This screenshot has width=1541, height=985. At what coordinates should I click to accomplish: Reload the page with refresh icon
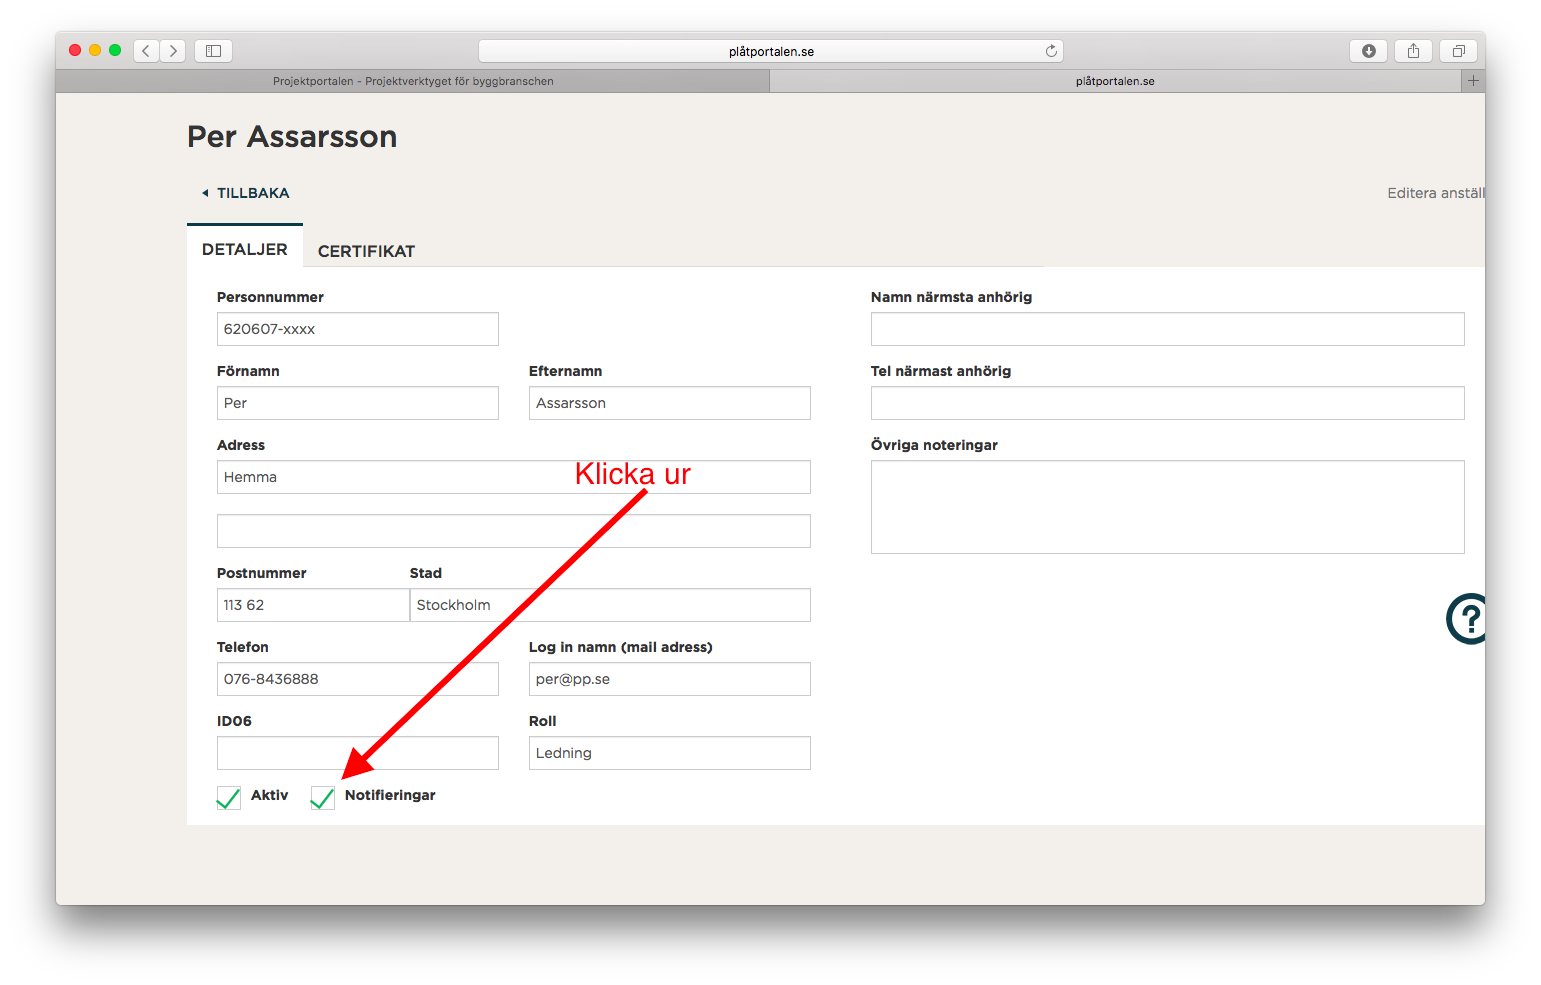click(x=1051, y=51)
